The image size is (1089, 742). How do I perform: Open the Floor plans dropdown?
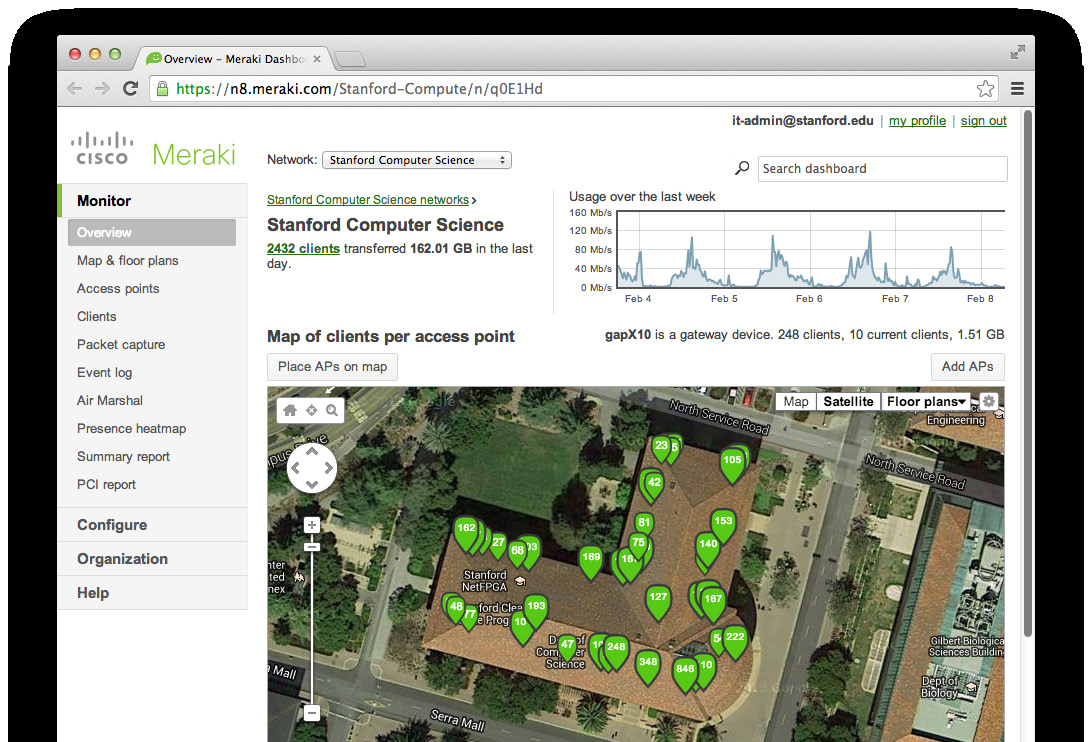click(926, 402)
